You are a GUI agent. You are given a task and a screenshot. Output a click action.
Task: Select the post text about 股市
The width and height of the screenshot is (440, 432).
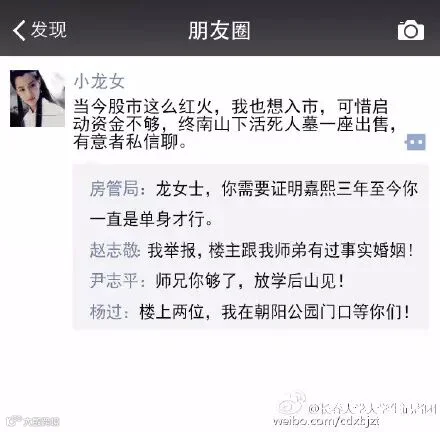pos(235,124)
